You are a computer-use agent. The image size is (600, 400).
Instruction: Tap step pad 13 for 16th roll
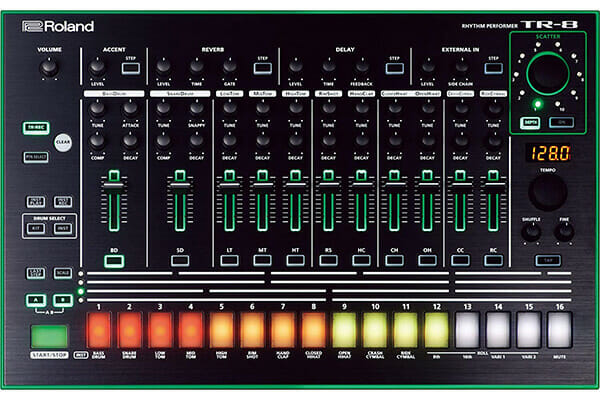(x=467, y=330)
